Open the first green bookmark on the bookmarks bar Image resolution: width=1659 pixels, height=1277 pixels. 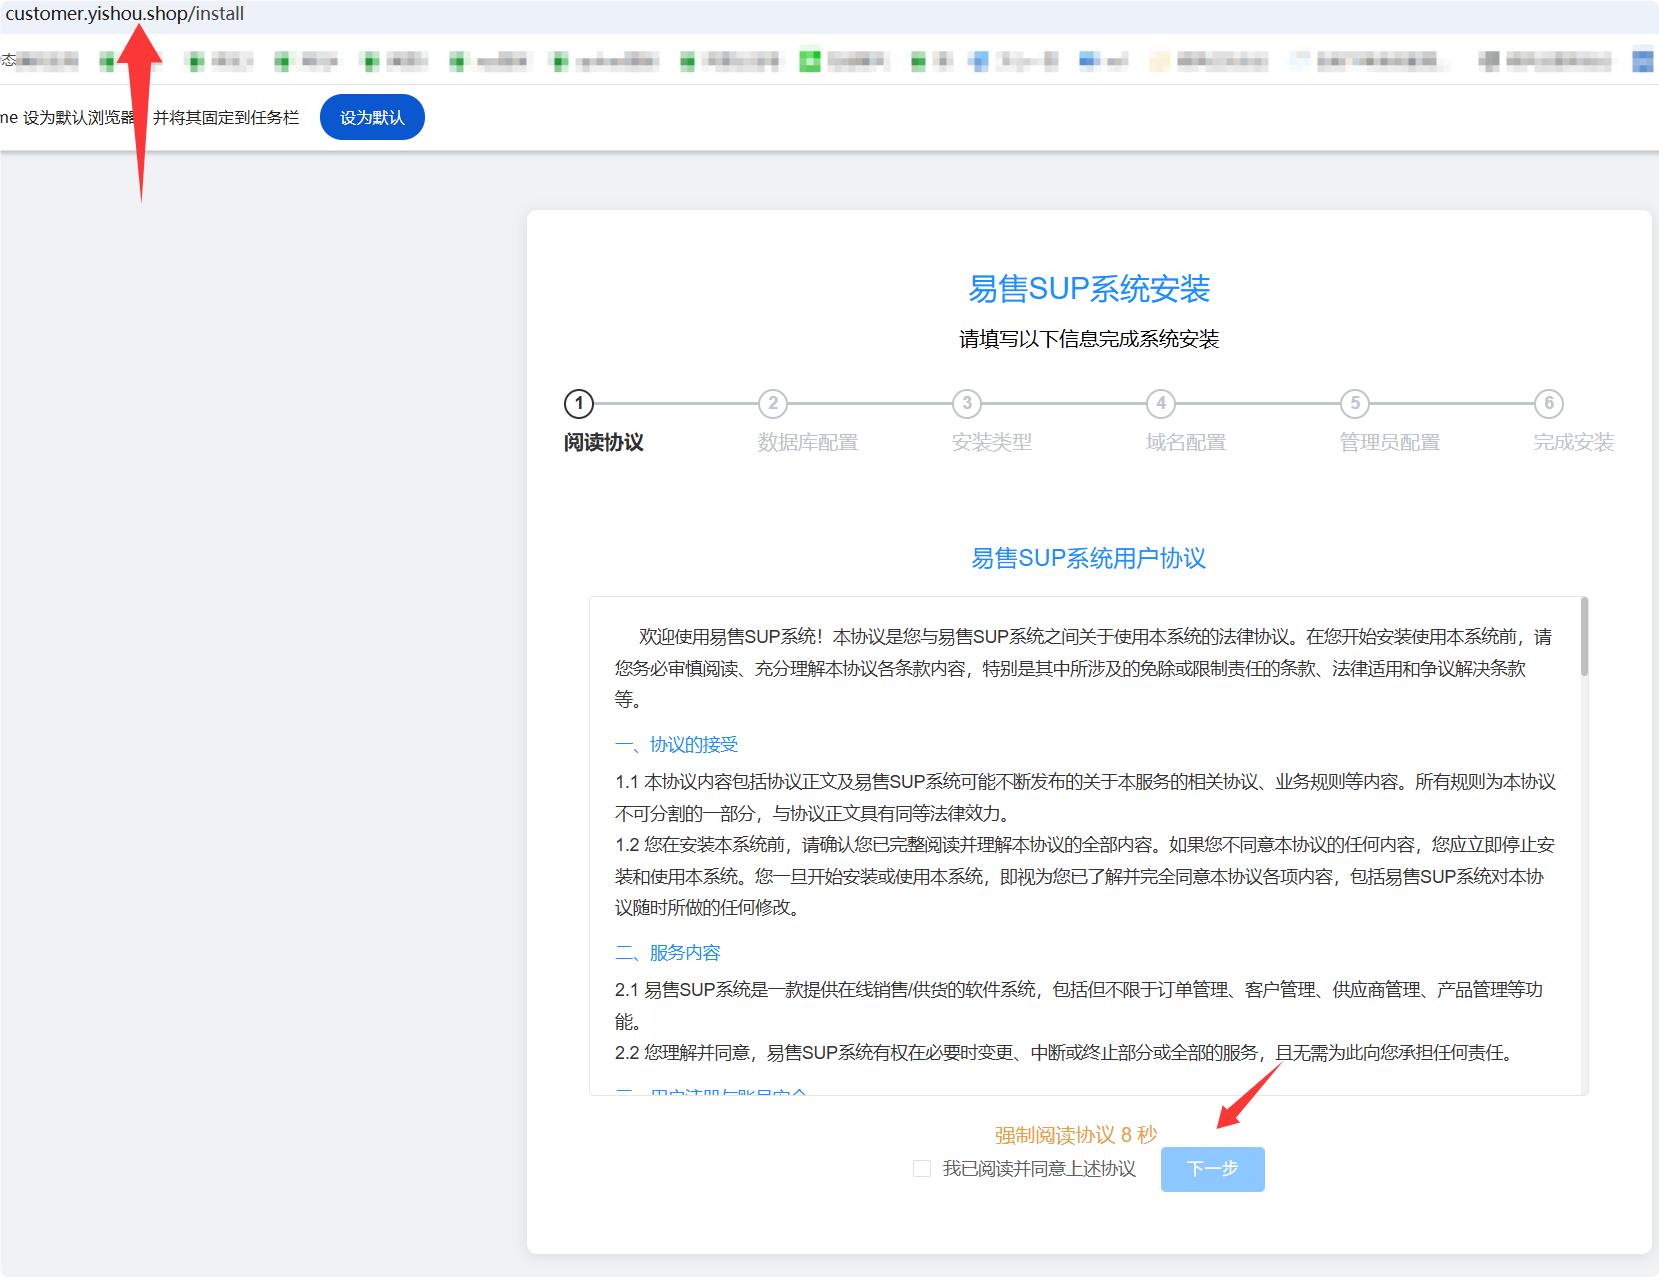[105, 60]
